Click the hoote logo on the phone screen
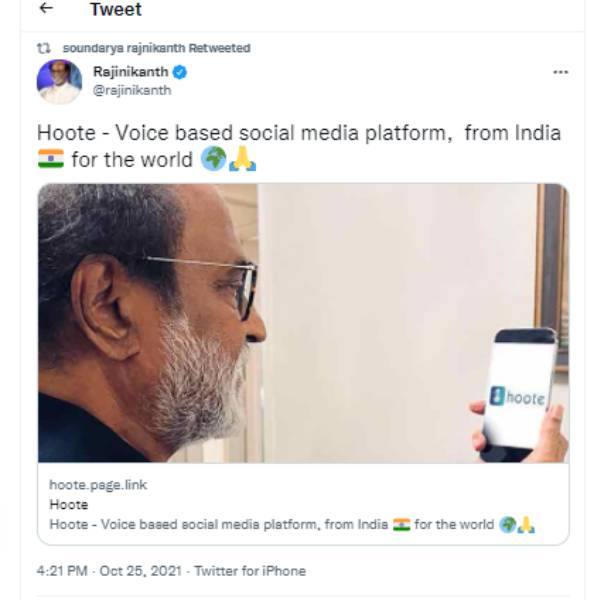Image resolution: width=600 pixels, height=600 pixels. [x=520, y=397]
